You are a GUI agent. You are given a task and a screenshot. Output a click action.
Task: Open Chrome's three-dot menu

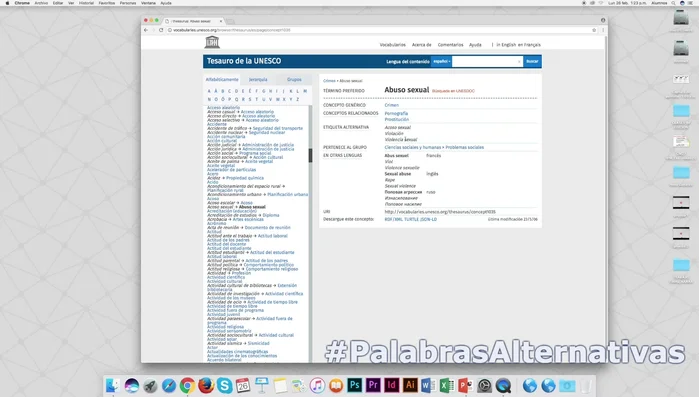click(x=603, y=30)
